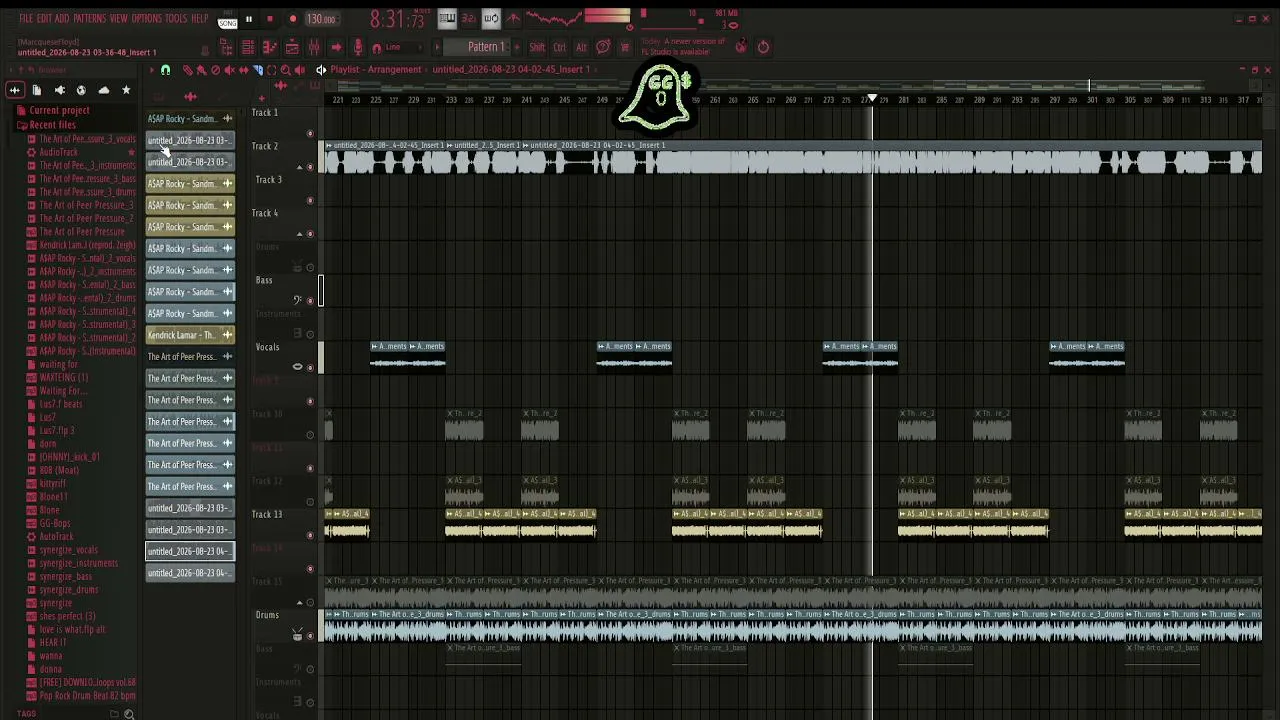Click the typing keyboard piano icon
The height and width of the screenshot is (720, 1280).
[447, 18]
